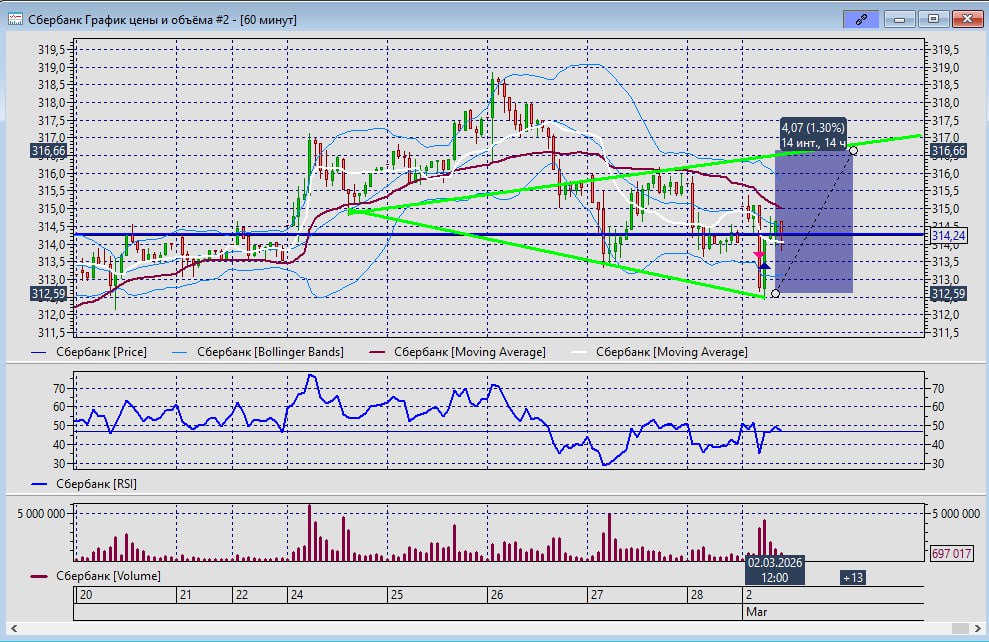Click the dark blue up-arrow buy marker
The width and height of the screenshot is (989, 642).
coord(764,265)
